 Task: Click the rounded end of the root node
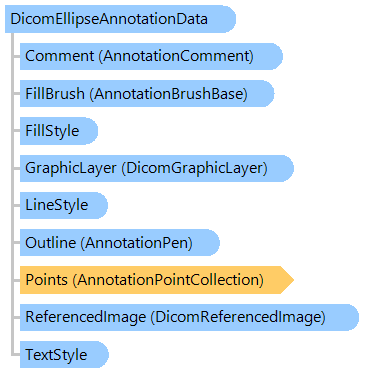click(228, 19)
